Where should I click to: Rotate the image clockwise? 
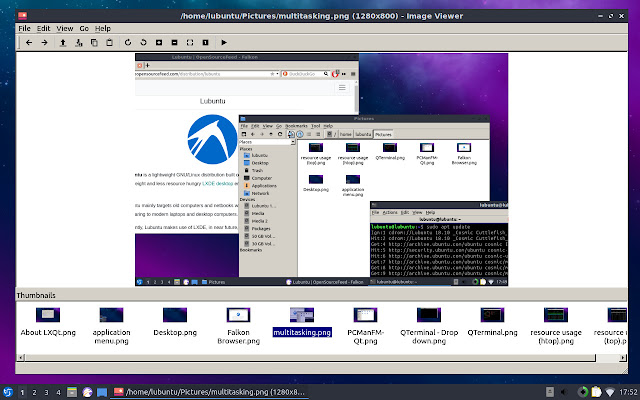click(x=128, y=42)
